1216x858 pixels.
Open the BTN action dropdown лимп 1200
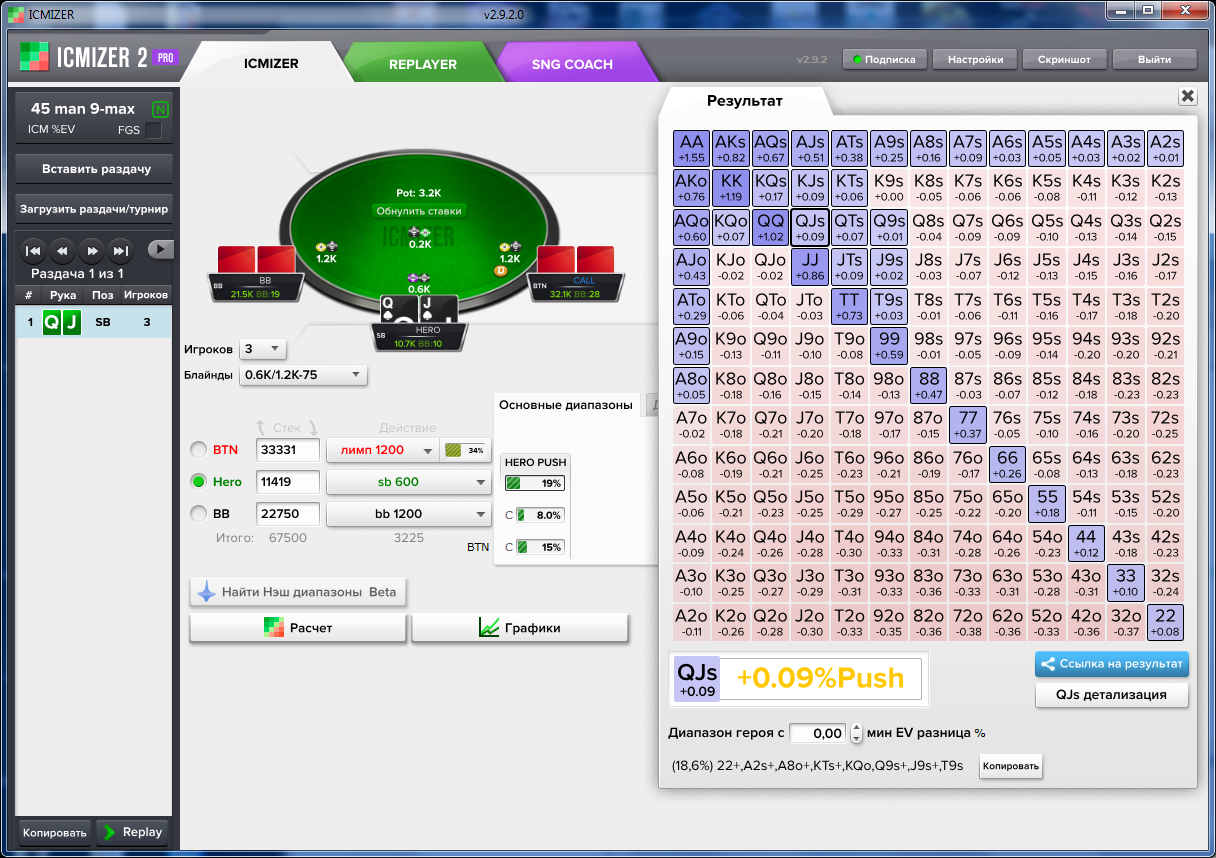tap(382, 450)
